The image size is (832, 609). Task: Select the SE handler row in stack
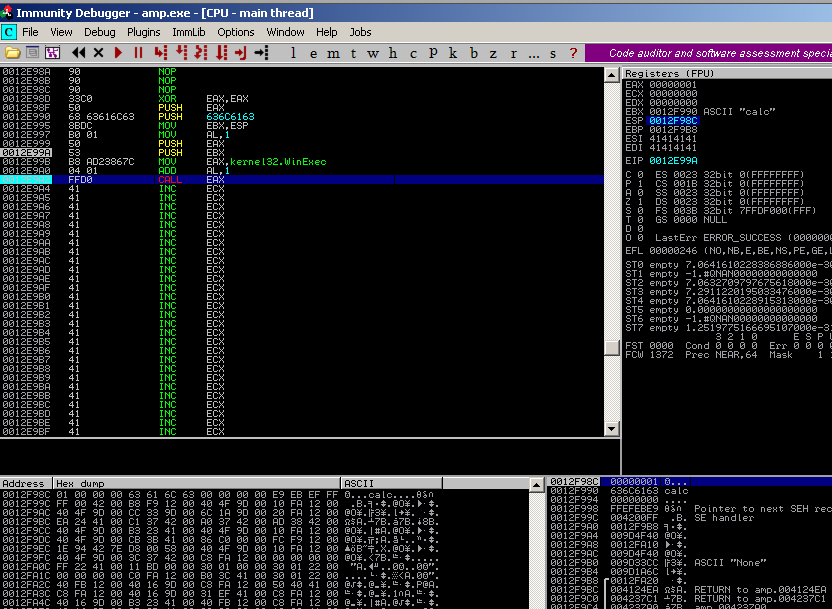click(x=690, y=518)
